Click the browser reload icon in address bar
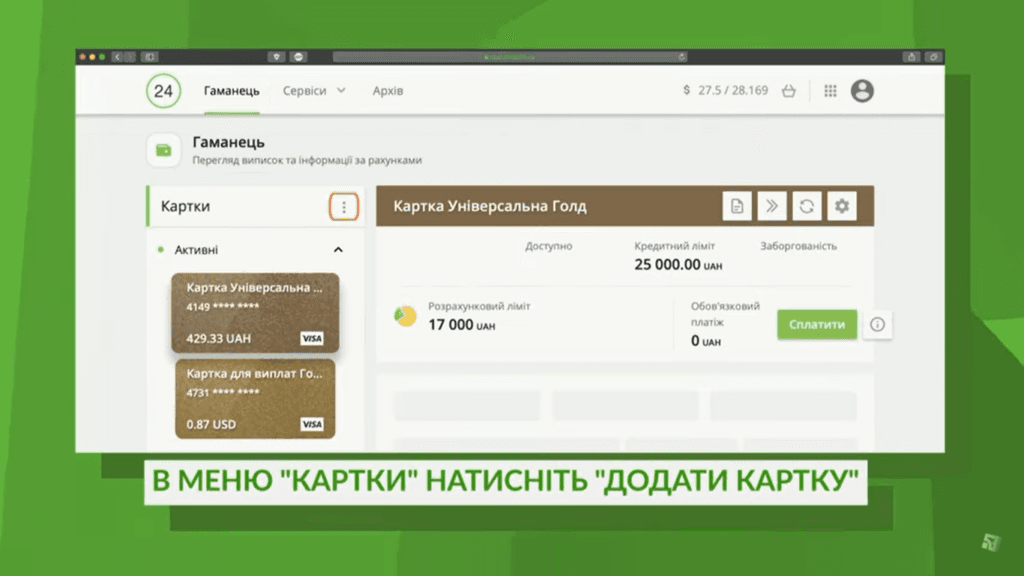 coord(681,57)
